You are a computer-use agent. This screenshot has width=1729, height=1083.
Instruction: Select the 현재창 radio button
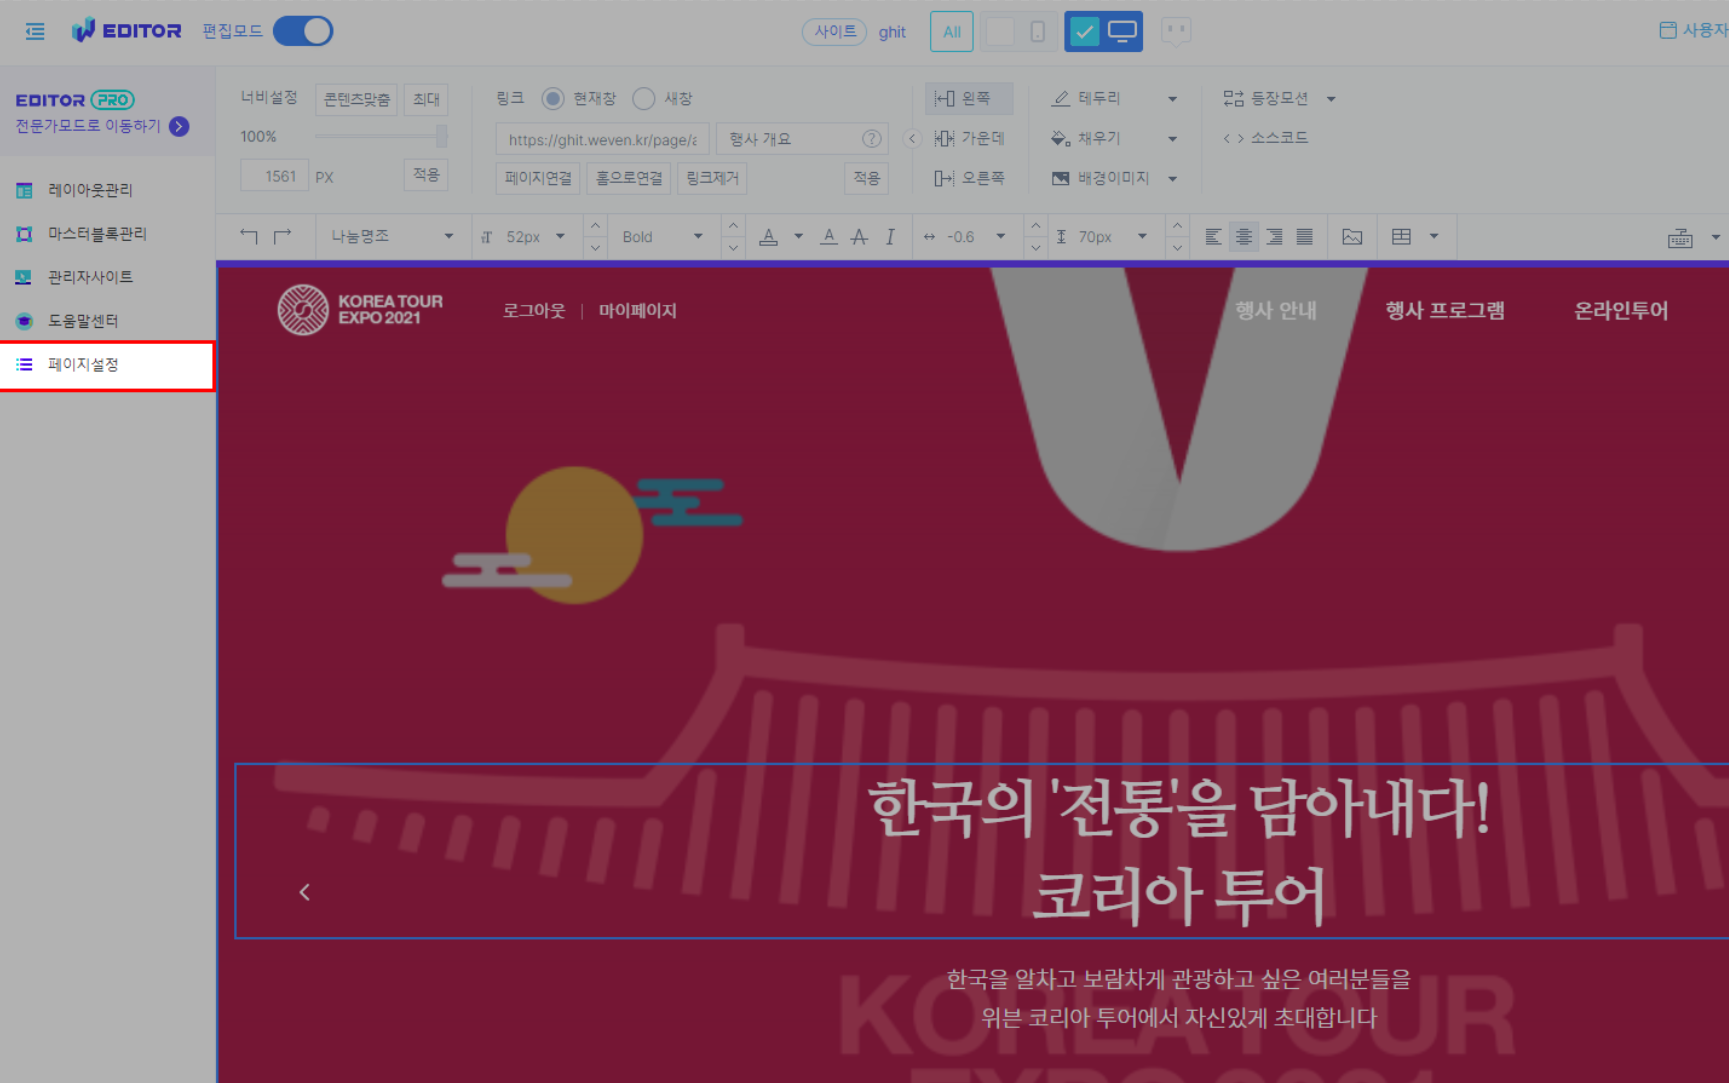(552, 98)
